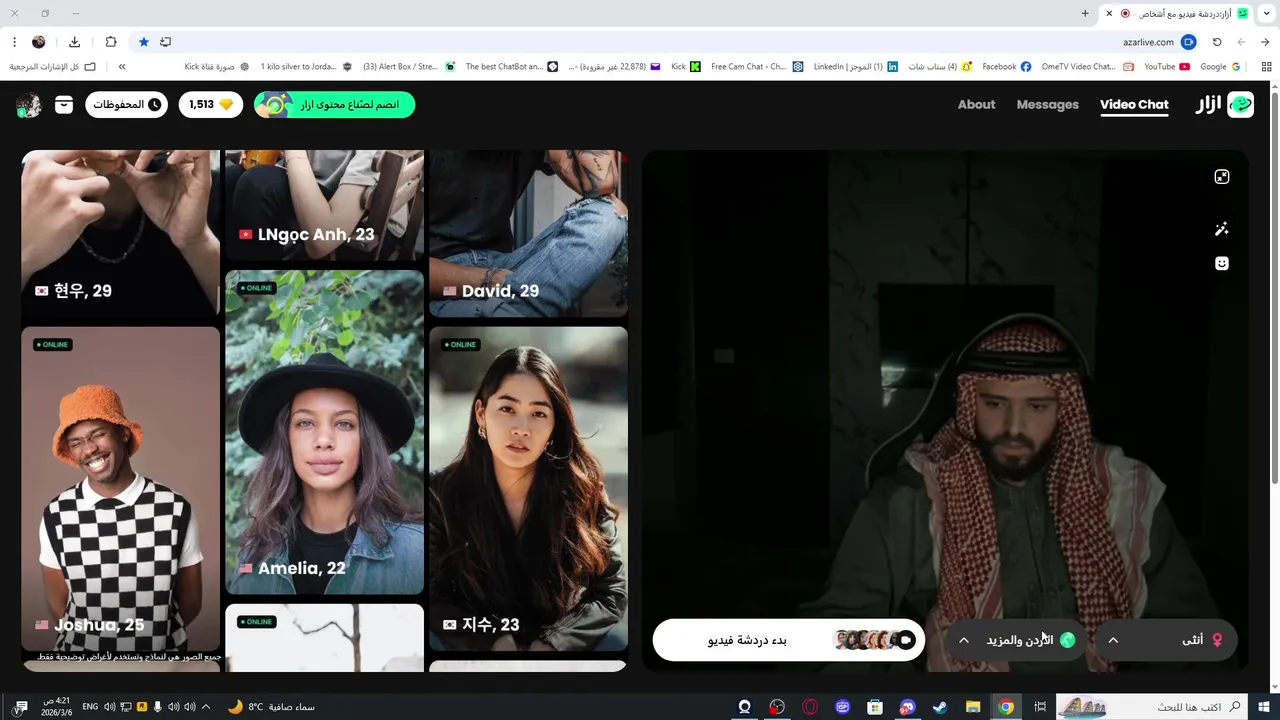The image size is (1280, 720).
Task: Click the Azar logo icon
Action: (1240, 104)
